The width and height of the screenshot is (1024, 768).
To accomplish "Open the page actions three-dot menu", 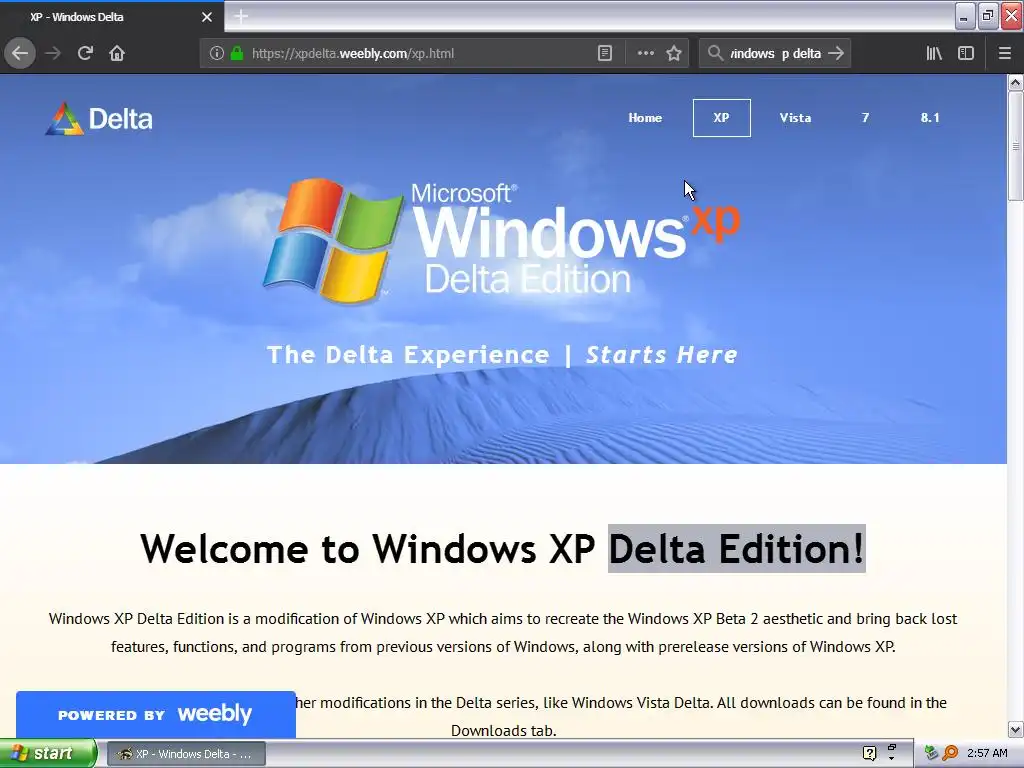I will pyautogui.click(x=645, y=53).
